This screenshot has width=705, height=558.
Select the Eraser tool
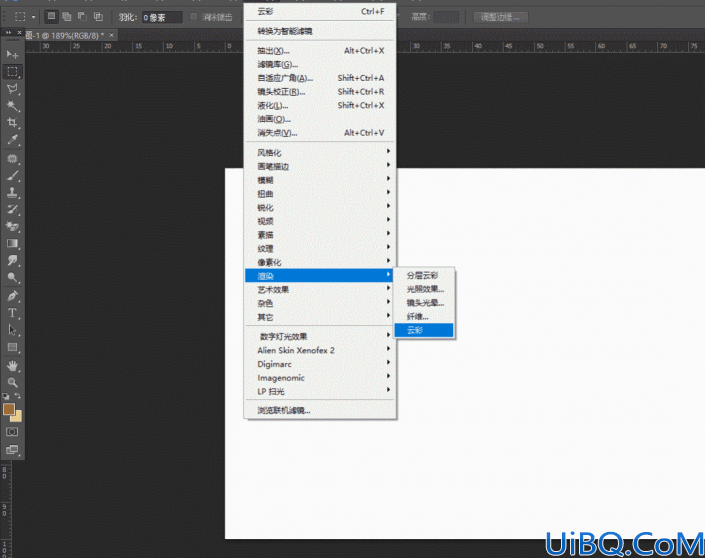point(12,226)
